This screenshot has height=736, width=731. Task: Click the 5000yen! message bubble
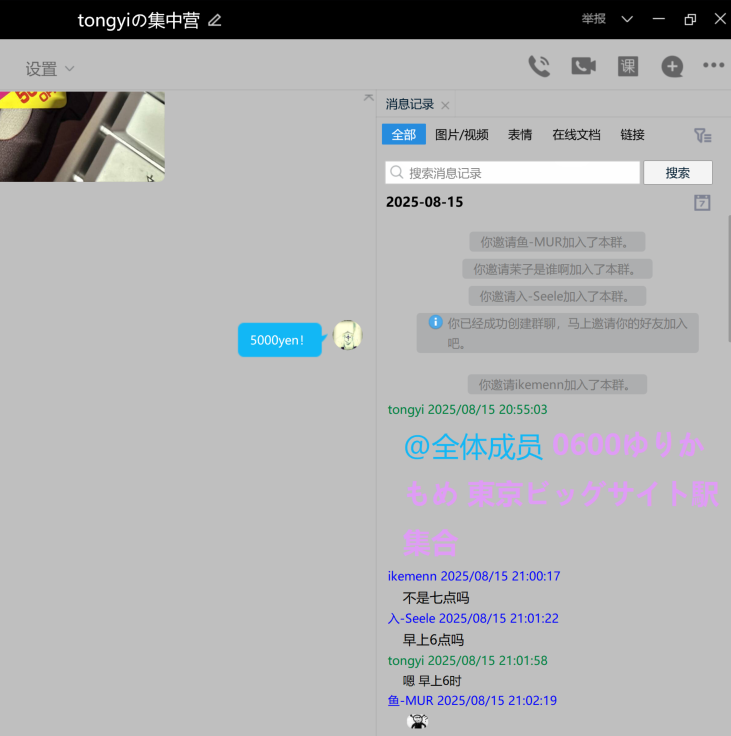(280, 340)
